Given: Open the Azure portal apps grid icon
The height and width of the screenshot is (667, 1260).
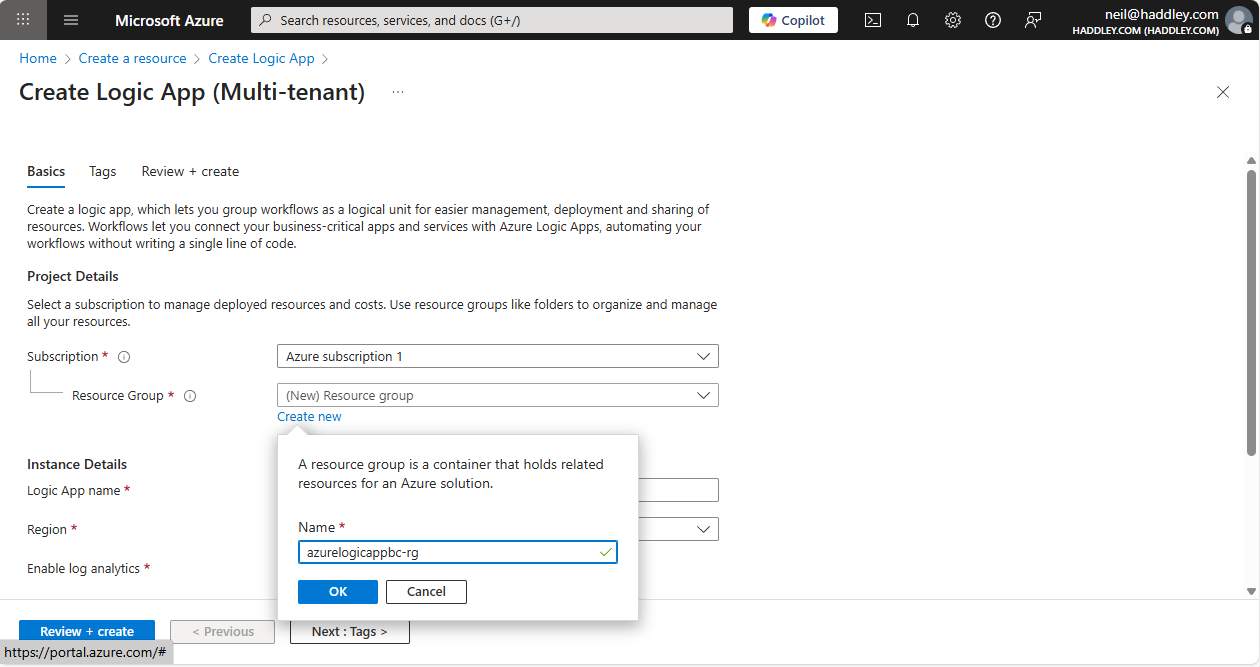Looking at the screenshot, I should (24, 20).
